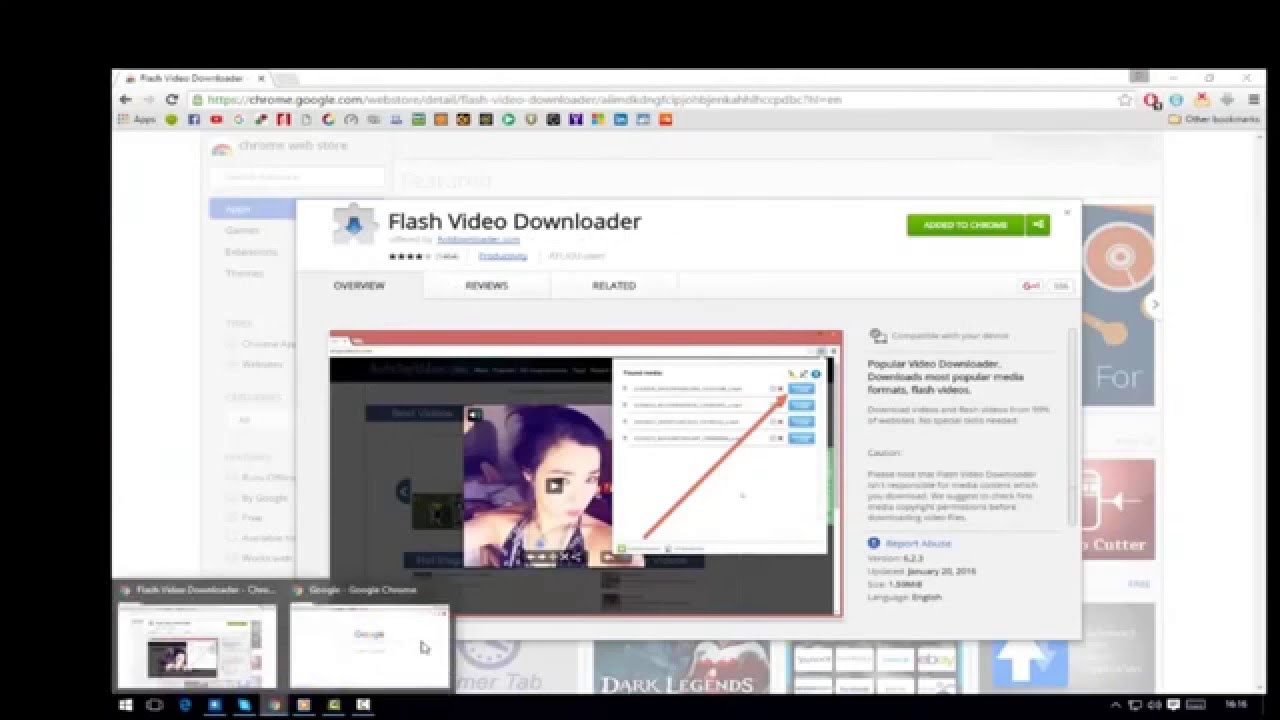Click the taskbar clock
Screen dimensions: 1280x720
(x=1235, y=705)
